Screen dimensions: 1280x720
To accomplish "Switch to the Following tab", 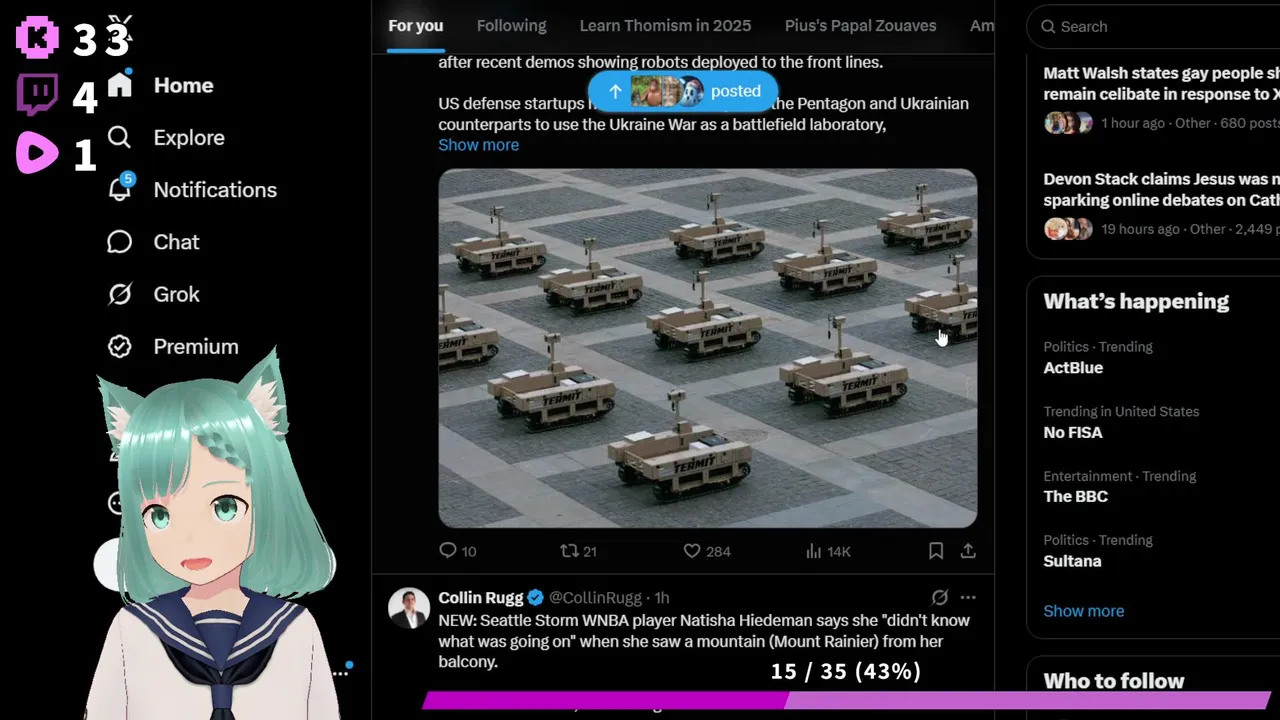I will [x=511, y=26].
